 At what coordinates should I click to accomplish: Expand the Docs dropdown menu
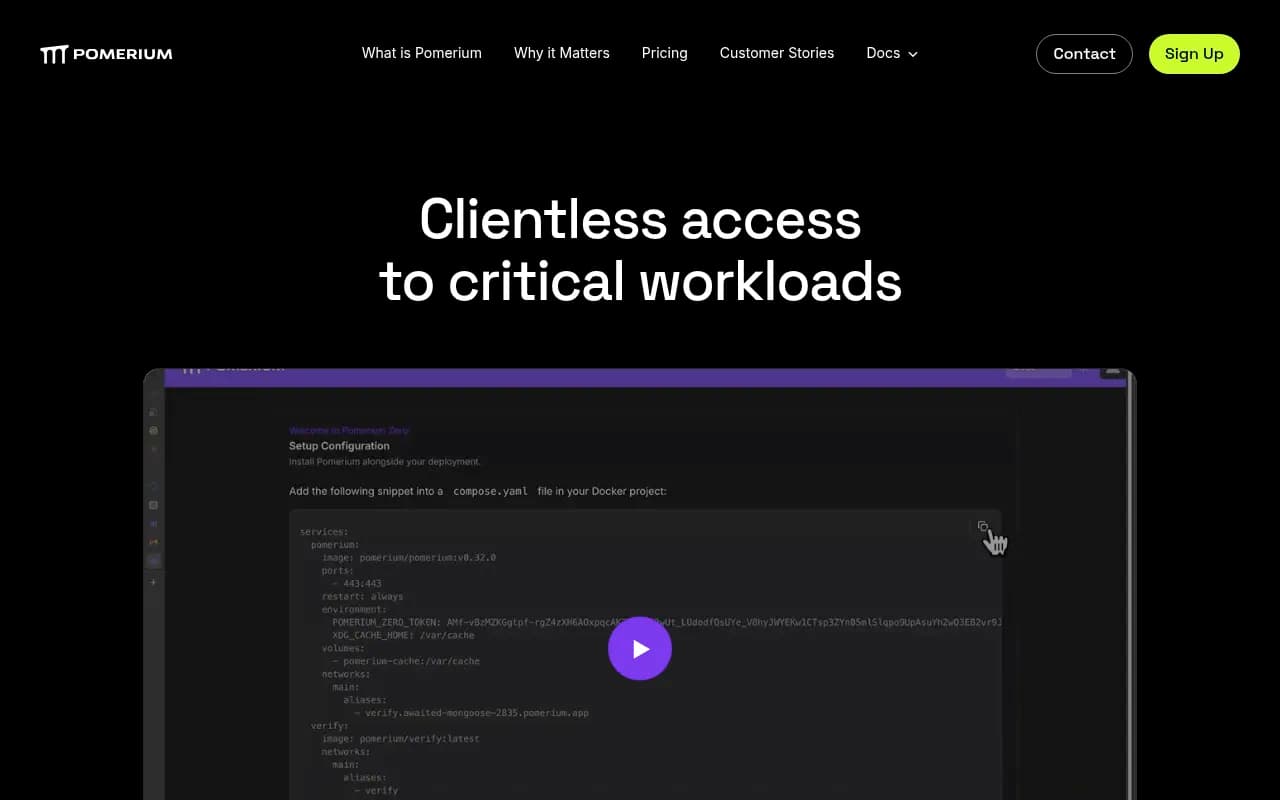892,53
